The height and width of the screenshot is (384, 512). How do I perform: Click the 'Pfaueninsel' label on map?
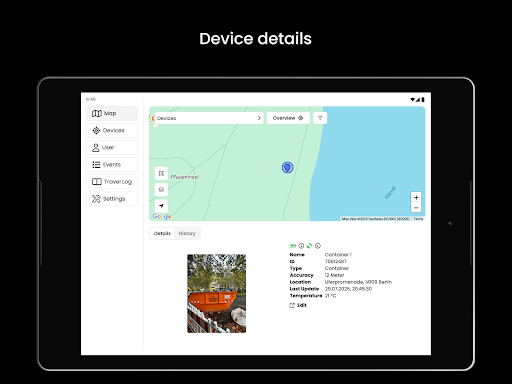pyautogui.click(x=185, y=177)
